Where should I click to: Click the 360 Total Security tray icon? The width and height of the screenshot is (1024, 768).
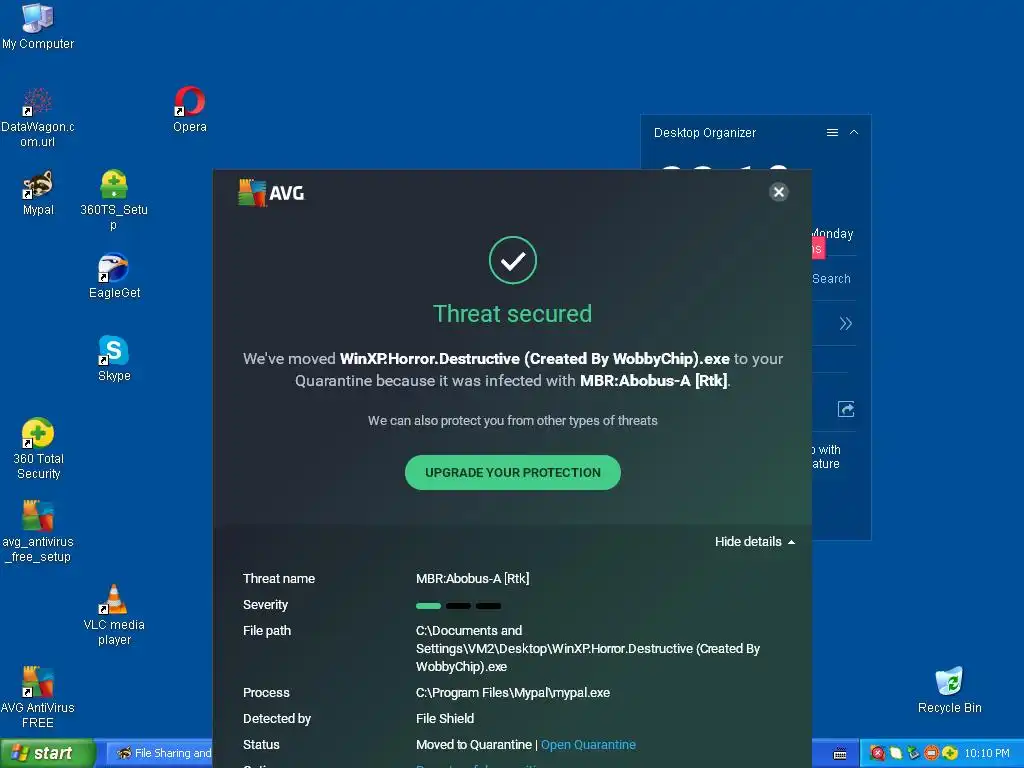[949, 753]
